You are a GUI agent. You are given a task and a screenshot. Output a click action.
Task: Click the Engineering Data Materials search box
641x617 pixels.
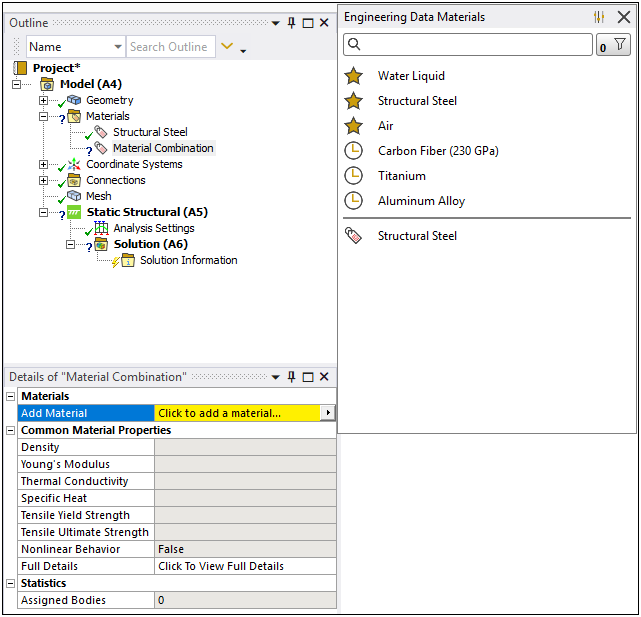[x=468, y=45]
